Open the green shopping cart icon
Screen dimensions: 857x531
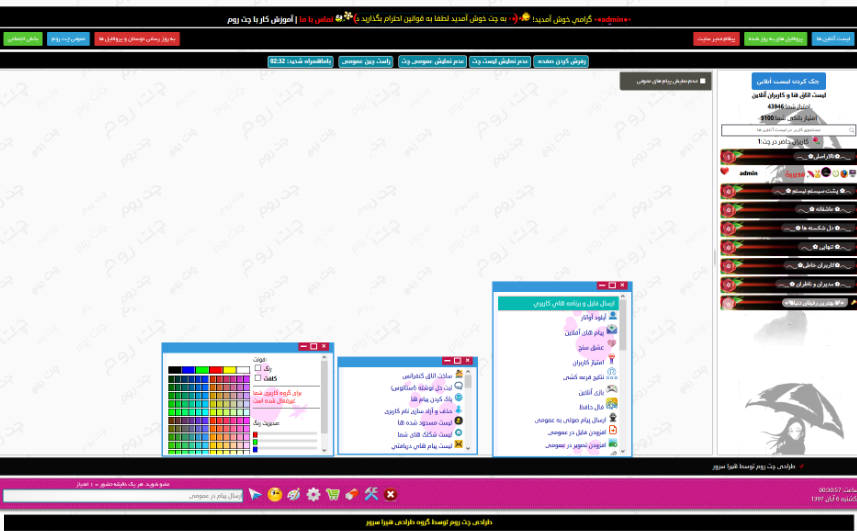tap(332, 494)
